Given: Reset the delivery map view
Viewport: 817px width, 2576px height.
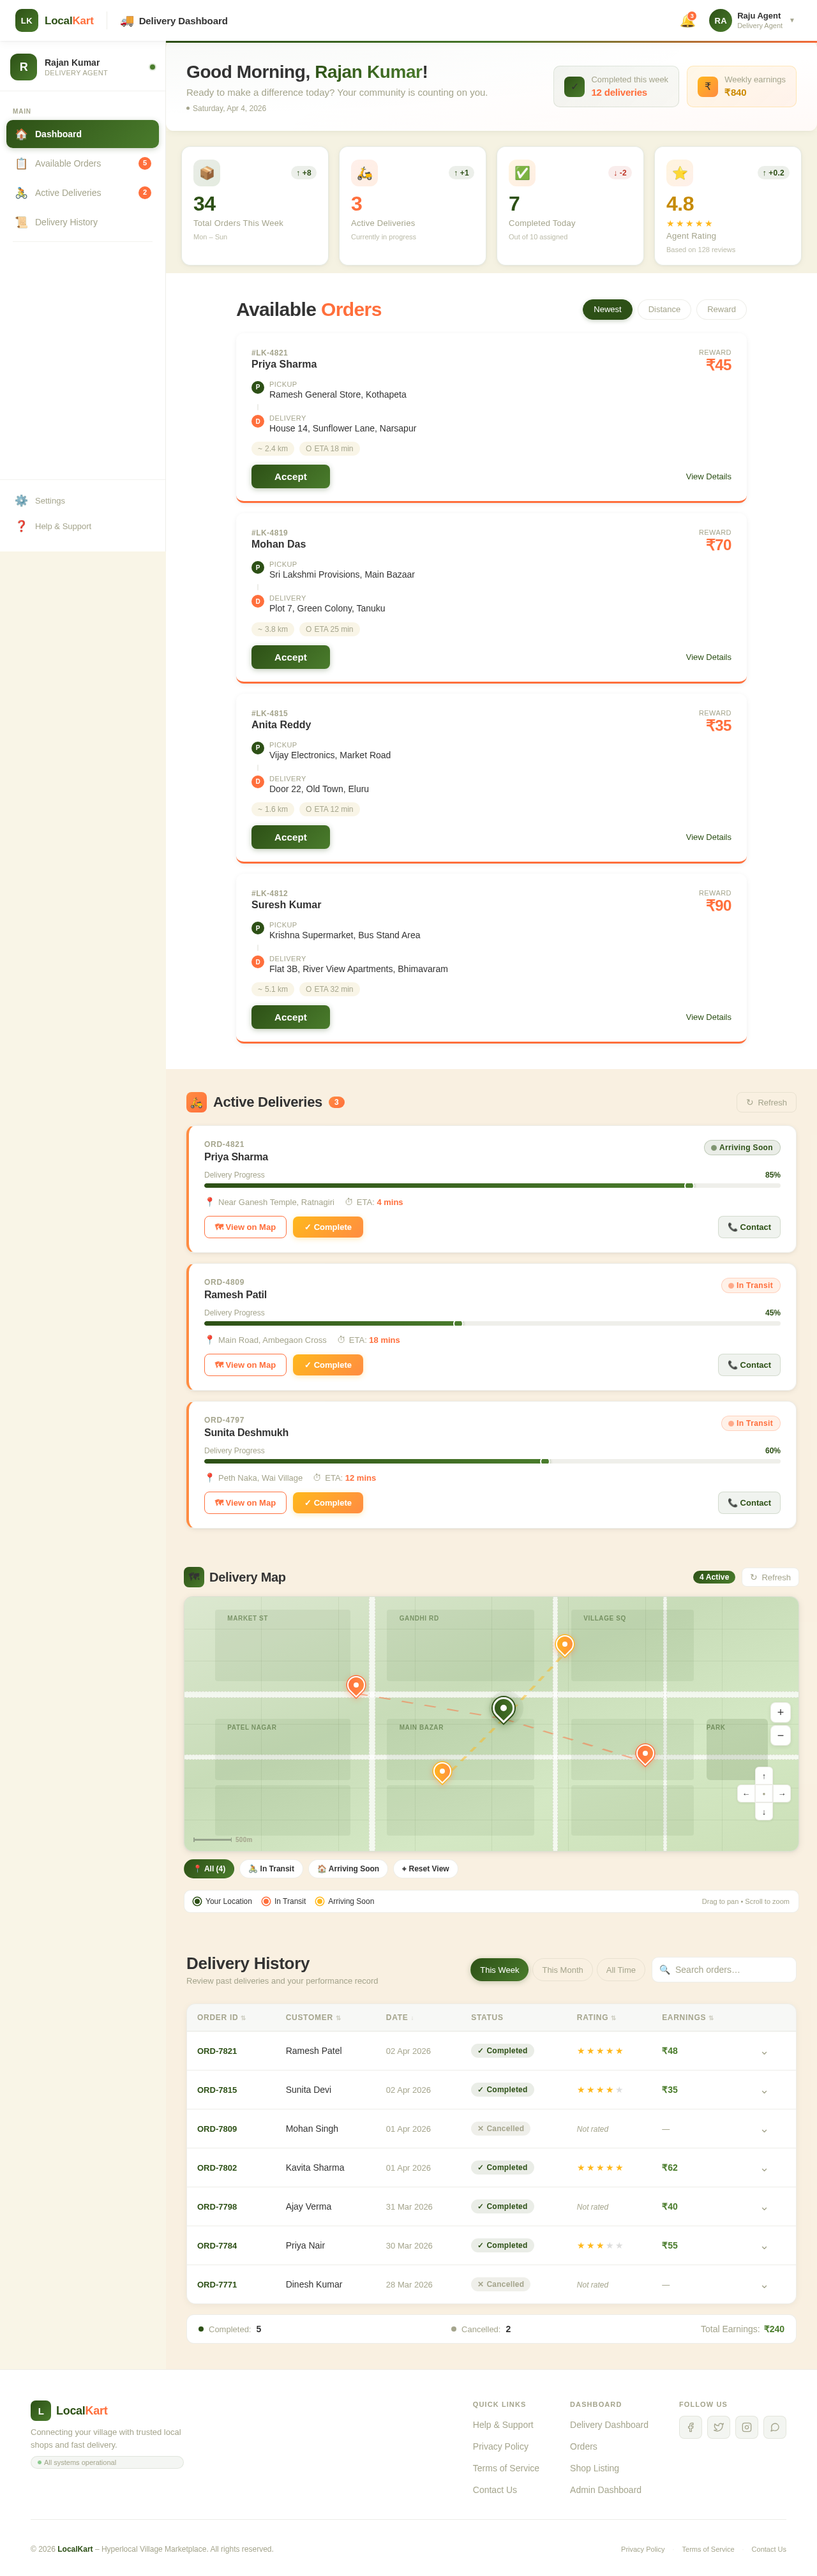Looking at the screenshot, I should point(425,1869).
